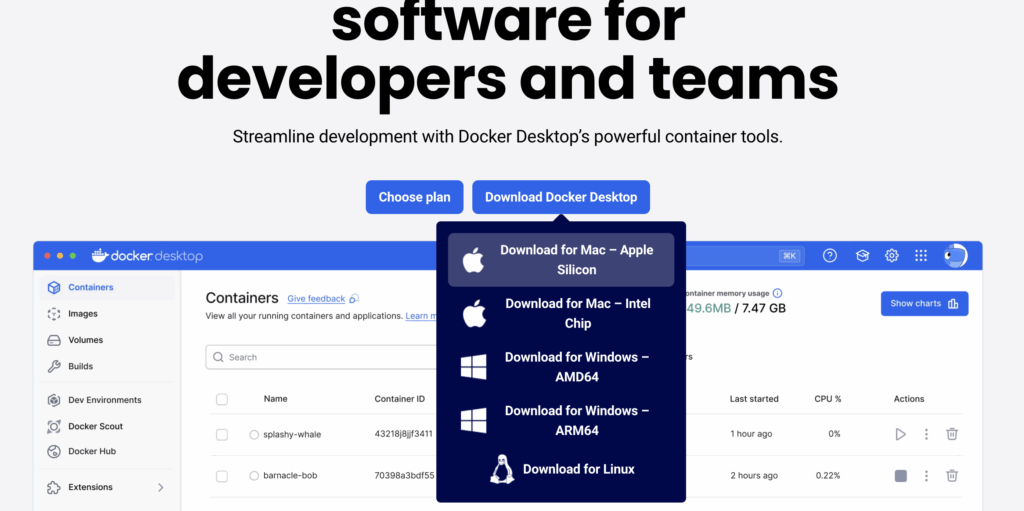Start the splashy-whale container
The width and height of the screenshot is (1024, 511).
coord(901,434)
